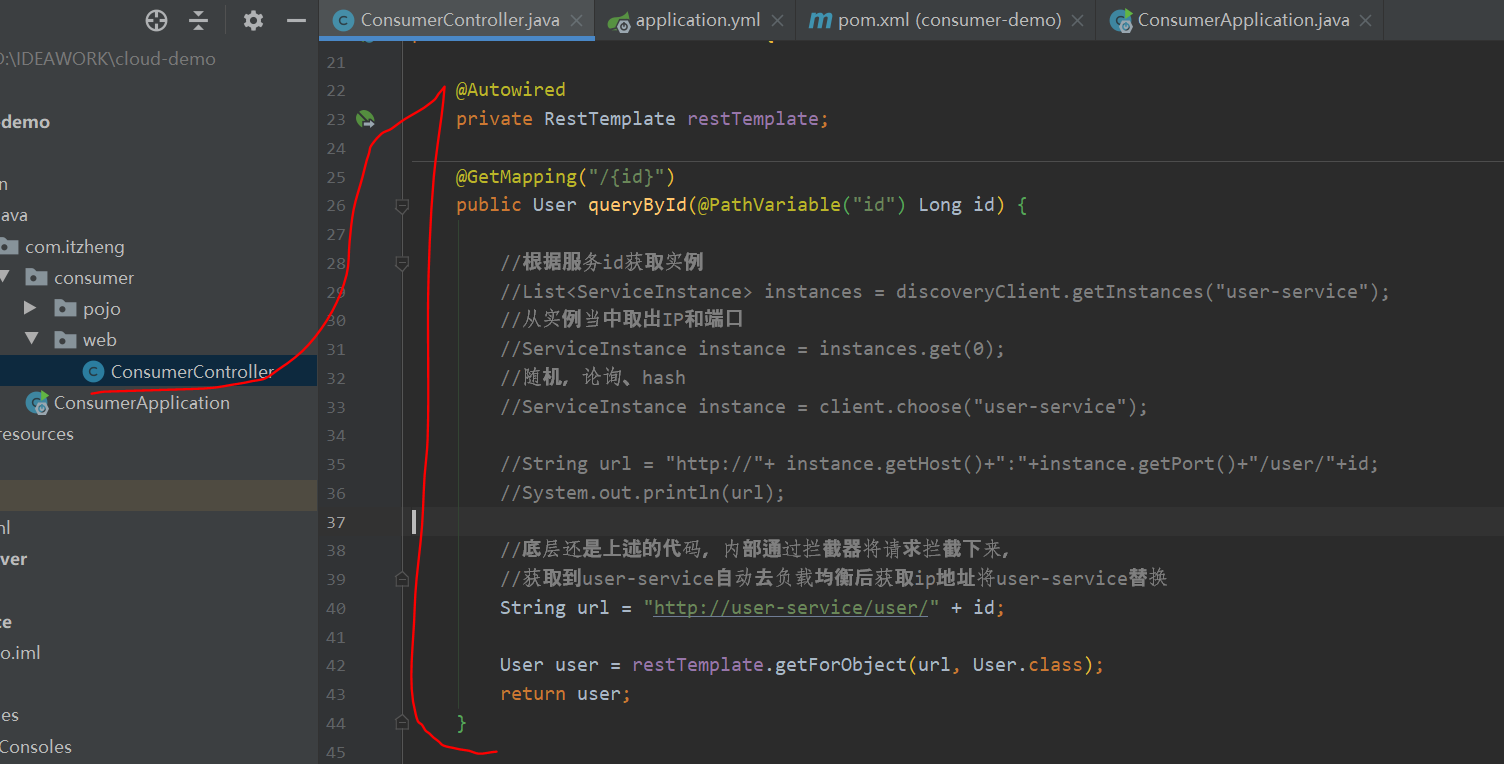Click the web folder icon
Viewport: 1504px width, 764px height.
click(x=65, y=340)
